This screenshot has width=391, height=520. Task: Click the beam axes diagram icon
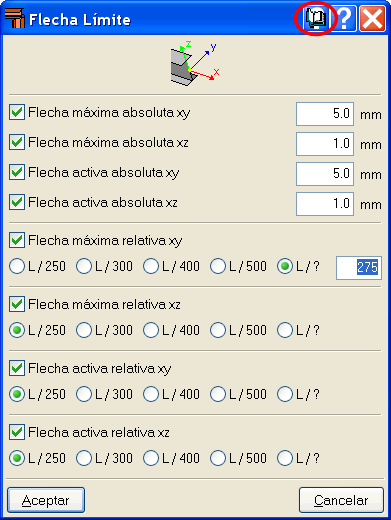195,64
